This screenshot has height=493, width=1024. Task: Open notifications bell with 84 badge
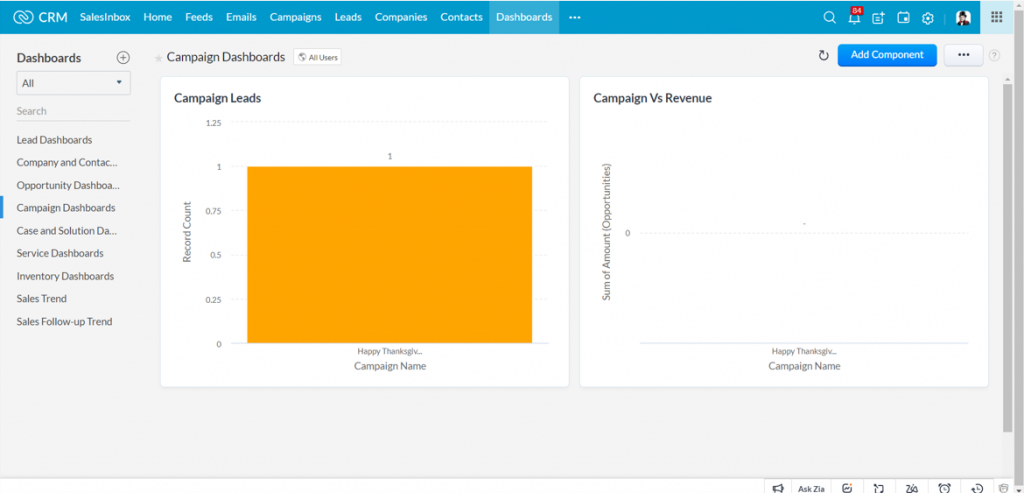[854, 16]
